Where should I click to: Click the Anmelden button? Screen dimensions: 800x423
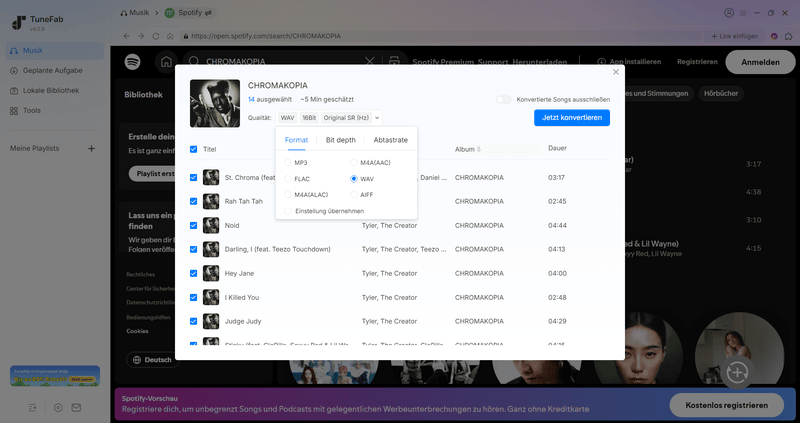[x=760, y=62]
